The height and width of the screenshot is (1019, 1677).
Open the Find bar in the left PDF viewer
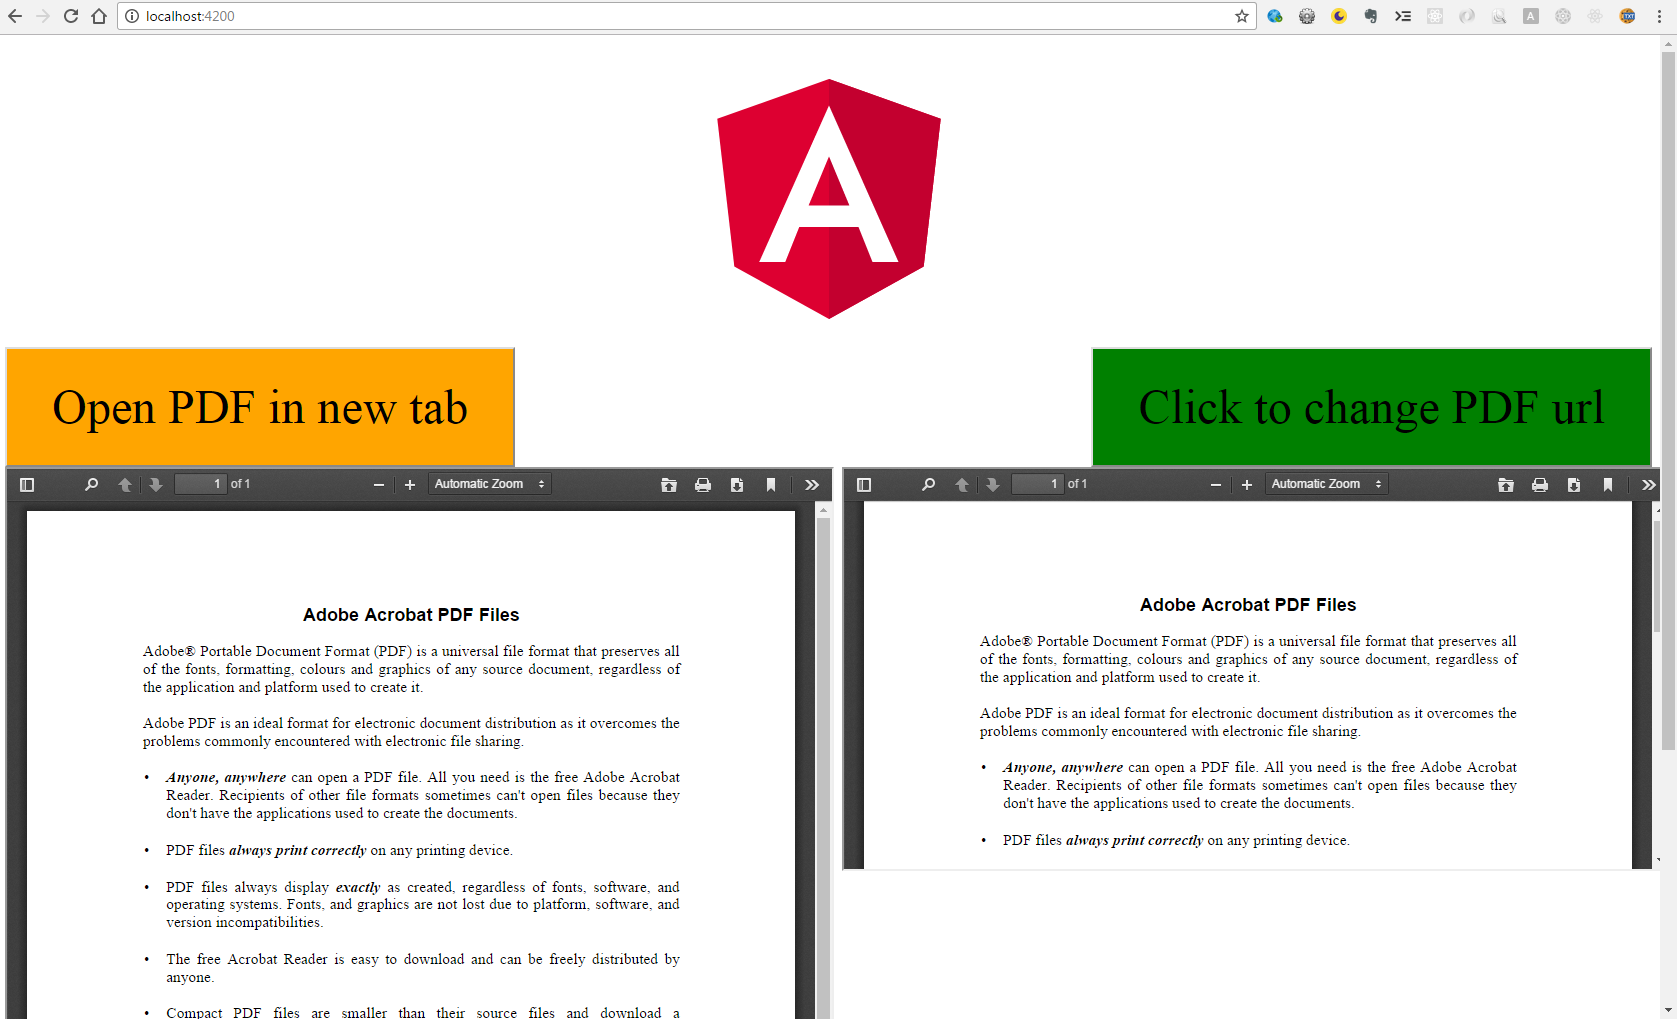(x=91, y=484)
